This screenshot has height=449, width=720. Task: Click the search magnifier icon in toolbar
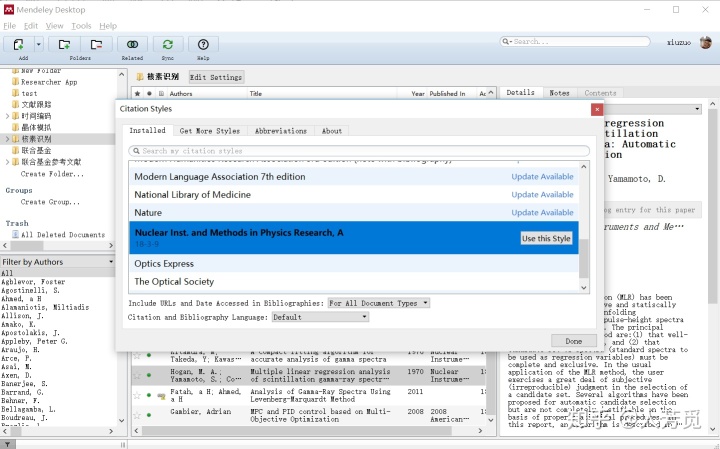point(506,41)
